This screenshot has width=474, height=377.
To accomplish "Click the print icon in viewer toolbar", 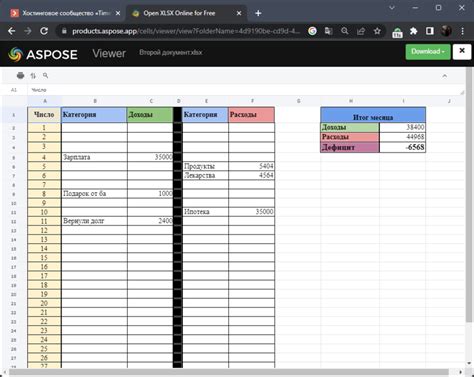I will pos(20,76).
